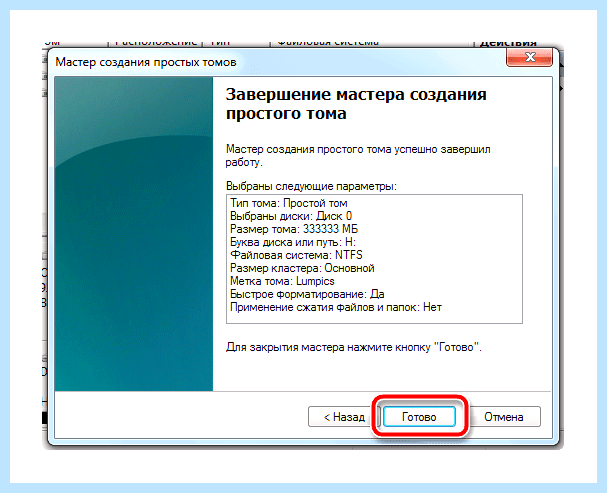Go back with the Назад button
This screenshot has height=493, width=607.
[x=344, y=417]
